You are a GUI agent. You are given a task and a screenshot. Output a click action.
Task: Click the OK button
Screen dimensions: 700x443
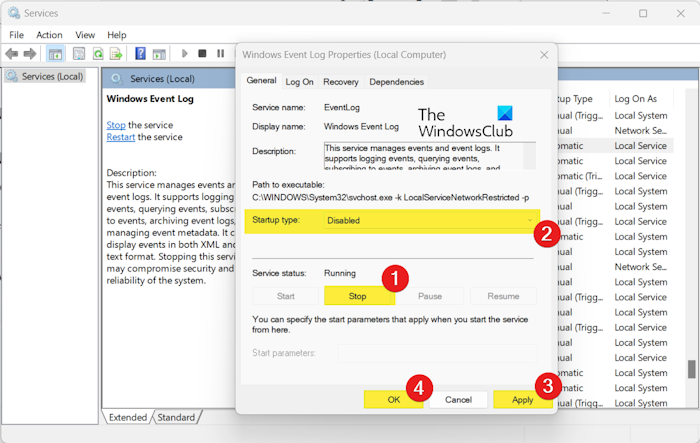(x=393, y=399)
